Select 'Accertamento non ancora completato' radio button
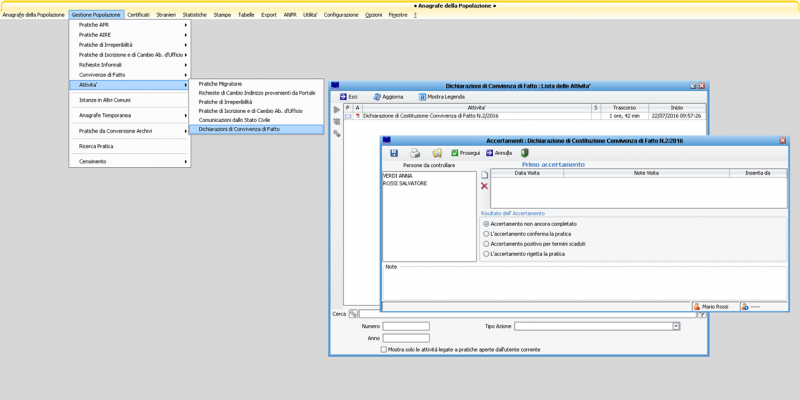The height and width of the screenshot is (400, 800). [487, 224]
